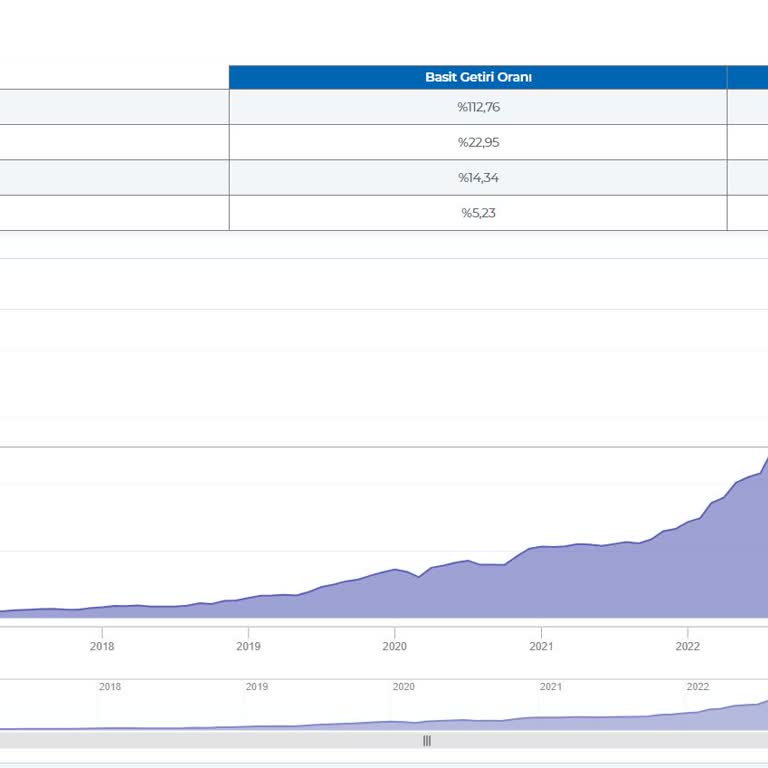
Task: Click the 2020 label on main chart axis
Action: click(395, 646)
